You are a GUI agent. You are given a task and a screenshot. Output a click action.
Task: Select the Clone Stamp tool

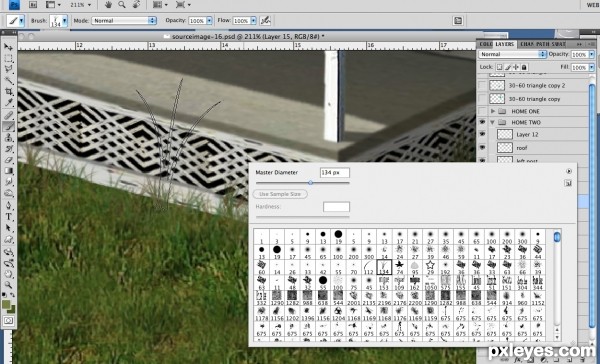tap(8, 138)
